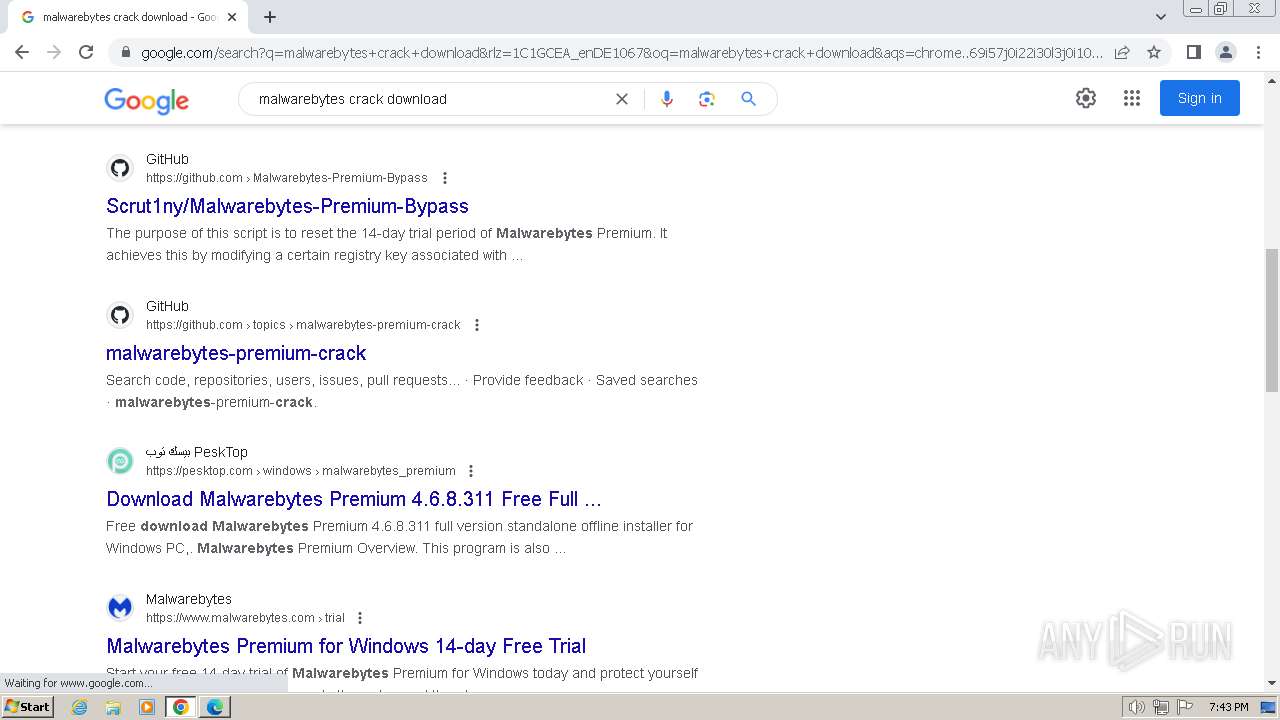The width and height of the screenshot is (1280, 720).
Task: Launch Internet Explorer from the taskbar
Action: [x=79, y=707]
